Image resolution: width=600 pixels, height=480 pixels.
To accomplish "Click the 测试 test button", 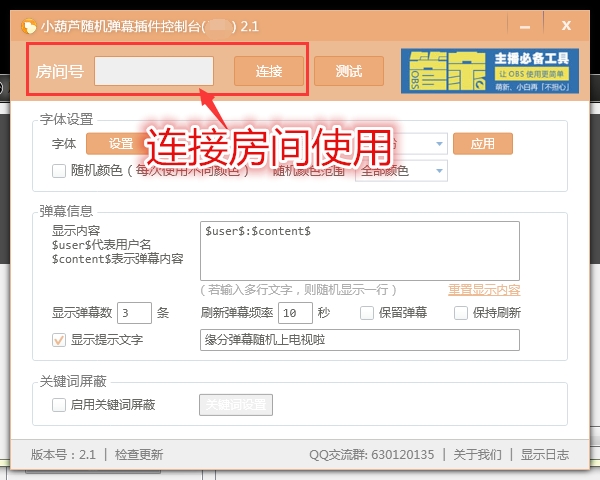I will coord(349,71).
